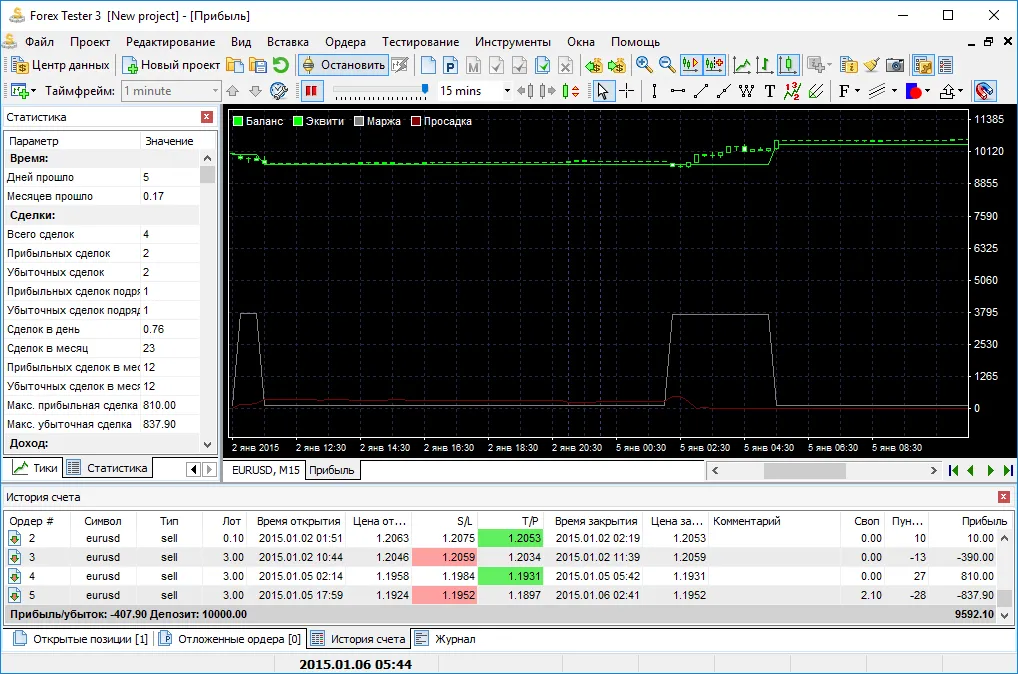Save the project with the folder-and-disk icon
1018x674 pixels.
pyautogui.click(x=258, y=65)
